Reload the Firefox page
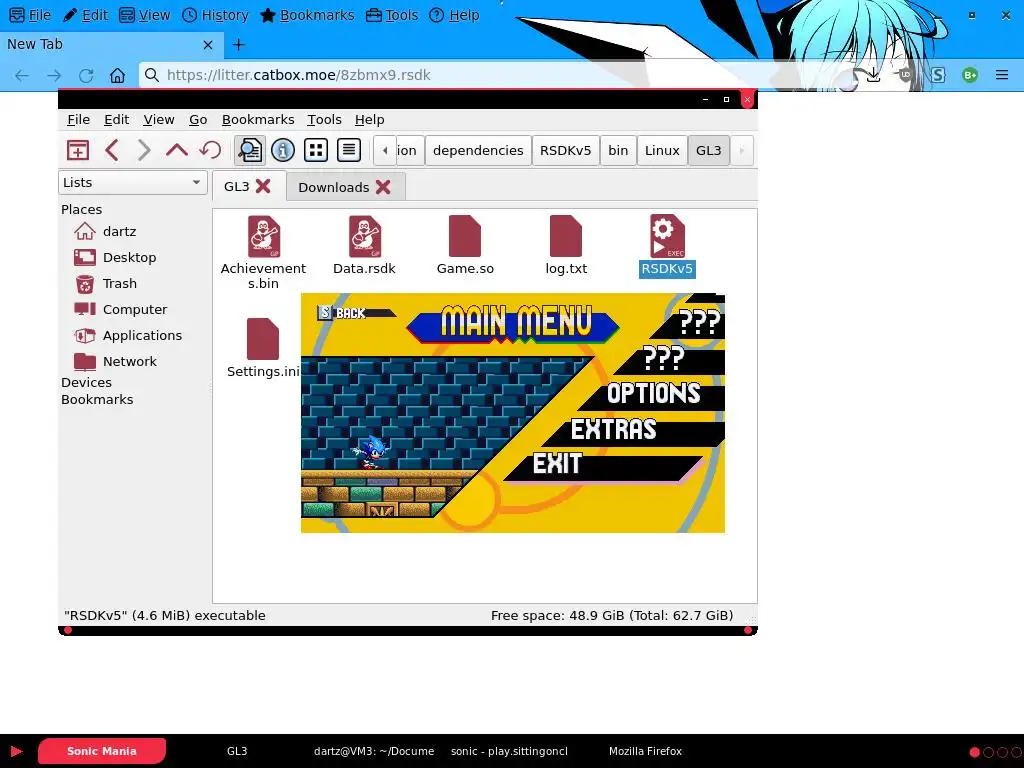 tap(86, 75)
